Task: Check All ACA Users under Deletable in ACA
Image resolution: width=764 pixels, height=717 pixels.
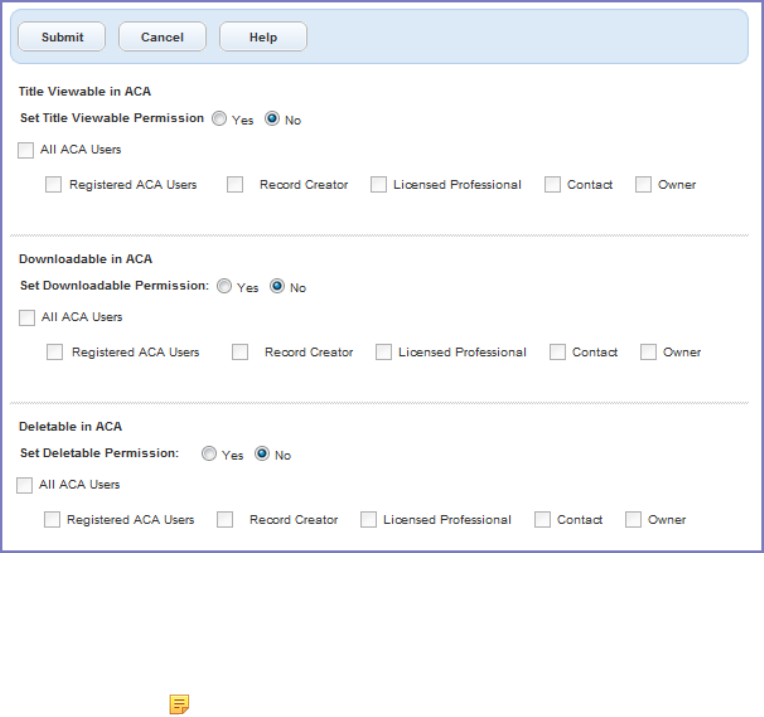Action: [24, 485]
